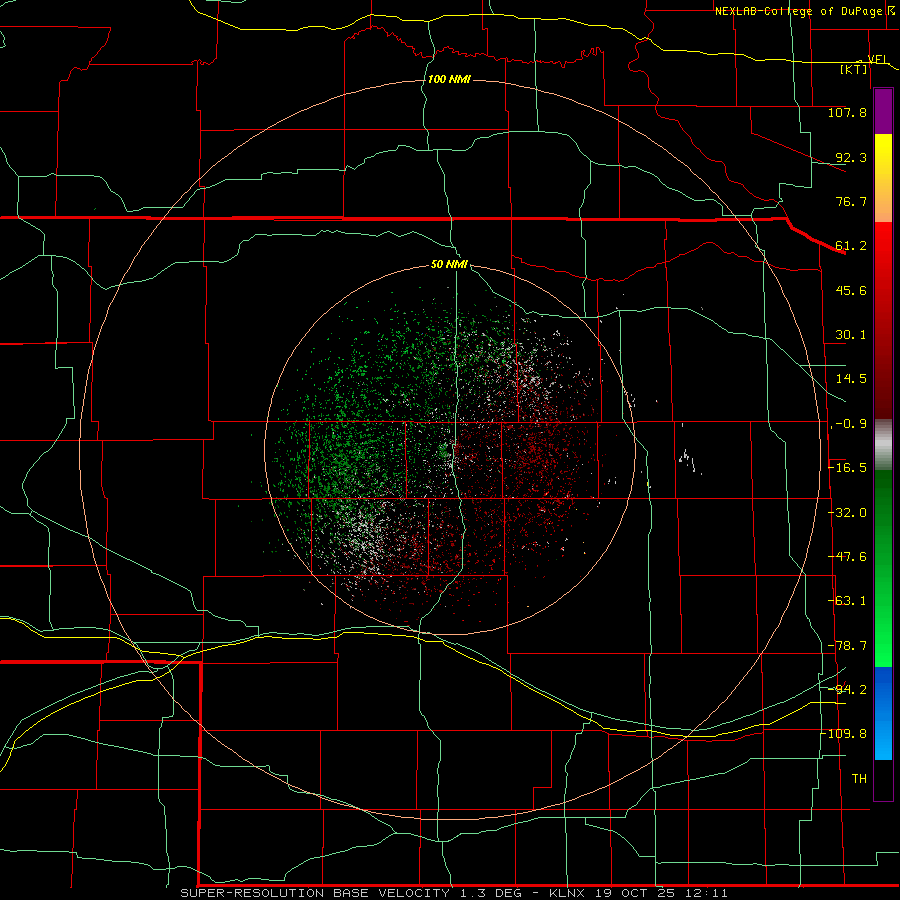
Task: Click the 14.5 velocity scale value
Action: [x=851, y=379]
